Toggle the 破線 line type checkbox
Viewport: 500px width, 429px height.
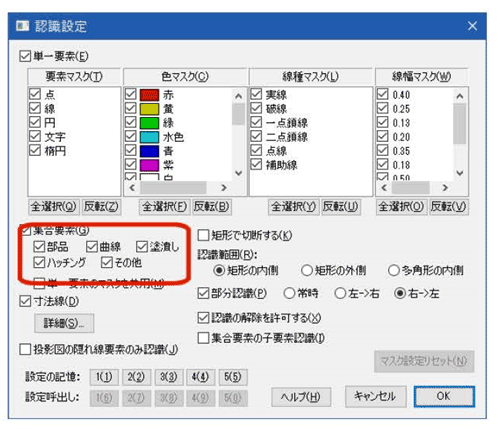[x=256, y=108]
